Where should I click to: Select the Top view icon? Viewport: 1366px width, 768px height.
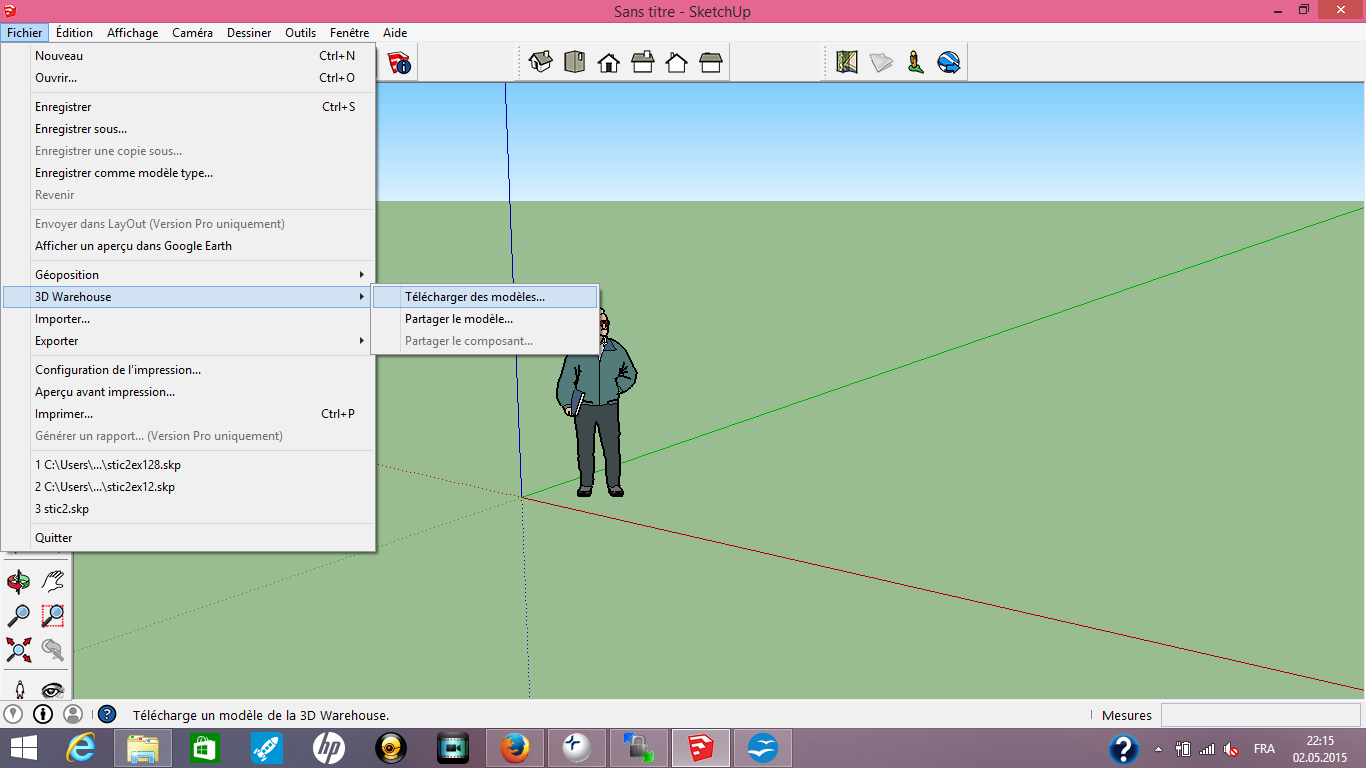point(574,62)
